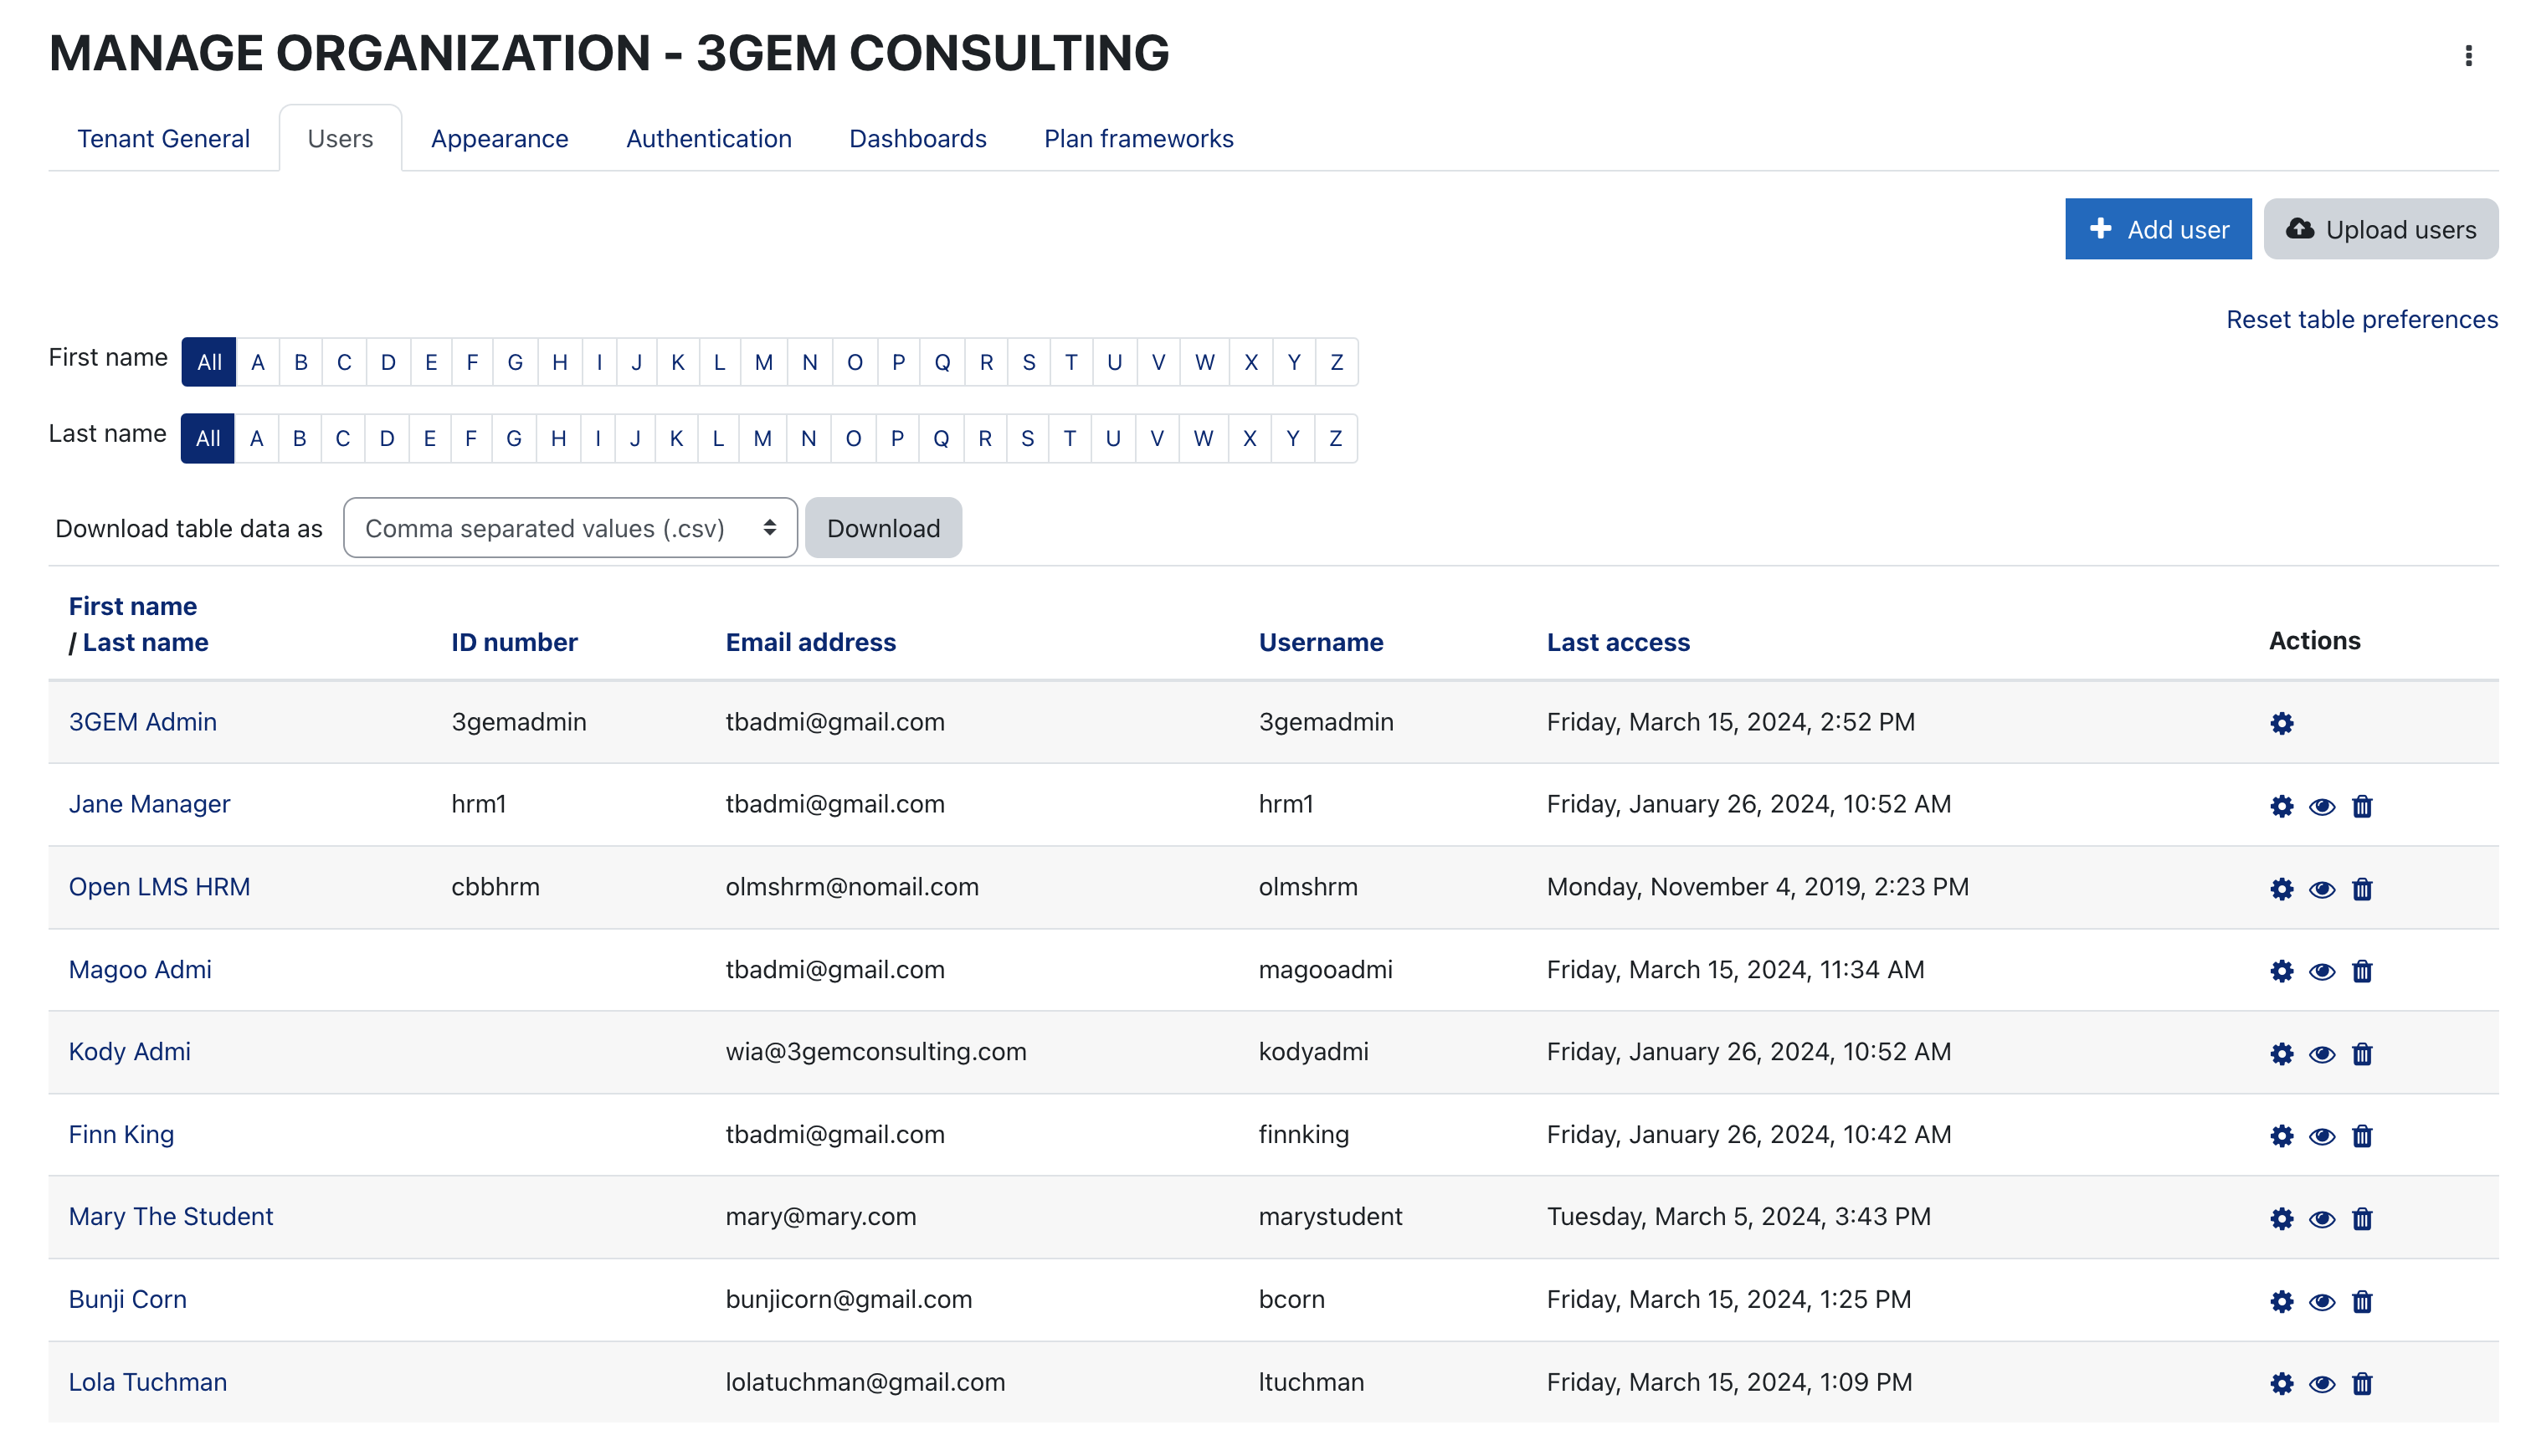Switch to the Appearance tab
The image size is (2531, 1456).
pos(499,139)
